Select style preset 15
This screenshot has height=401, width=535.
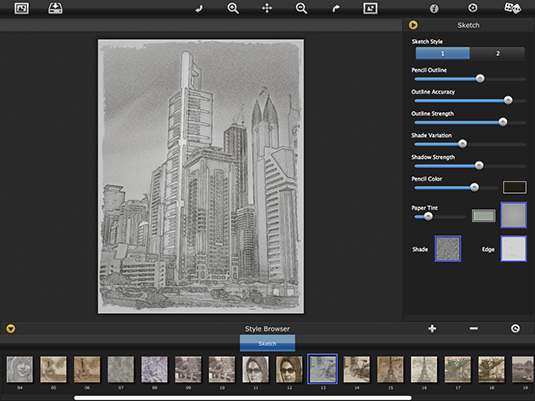(390, 369)
